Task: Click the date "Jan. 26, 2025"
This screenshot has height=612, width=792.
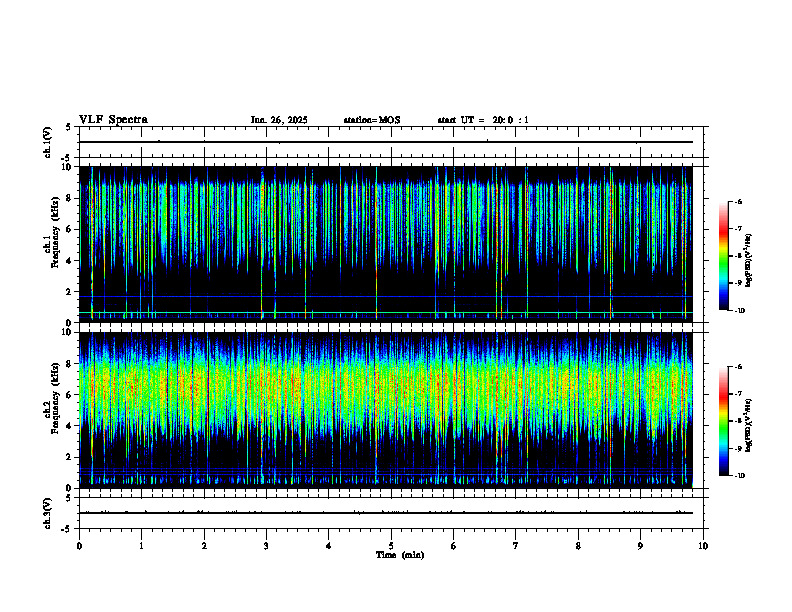Action: pos(279,120)
